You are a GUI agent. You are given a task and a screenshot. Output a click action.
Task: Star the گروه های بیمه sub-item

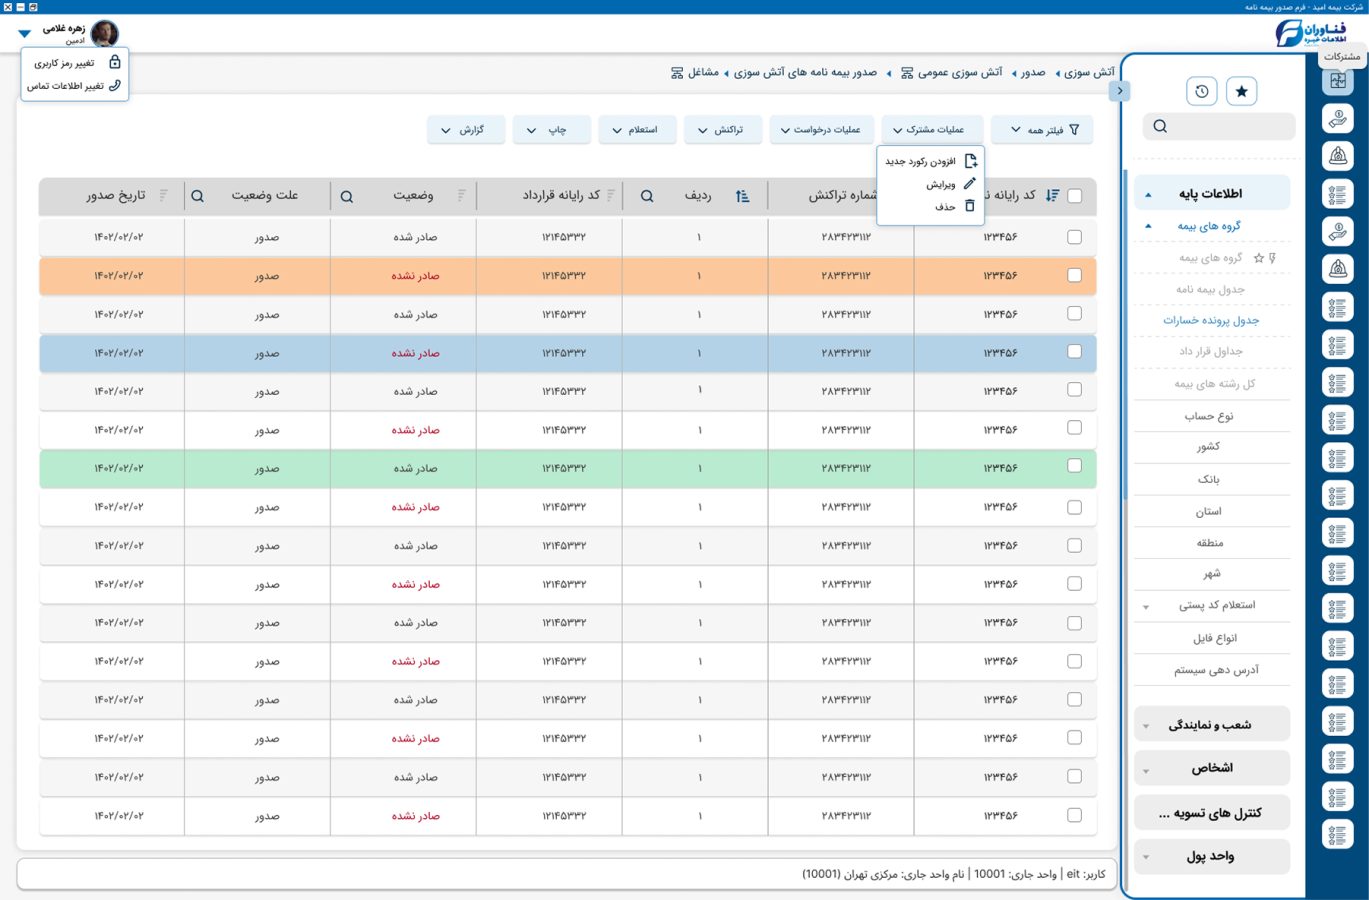[x=1259, y=258]
